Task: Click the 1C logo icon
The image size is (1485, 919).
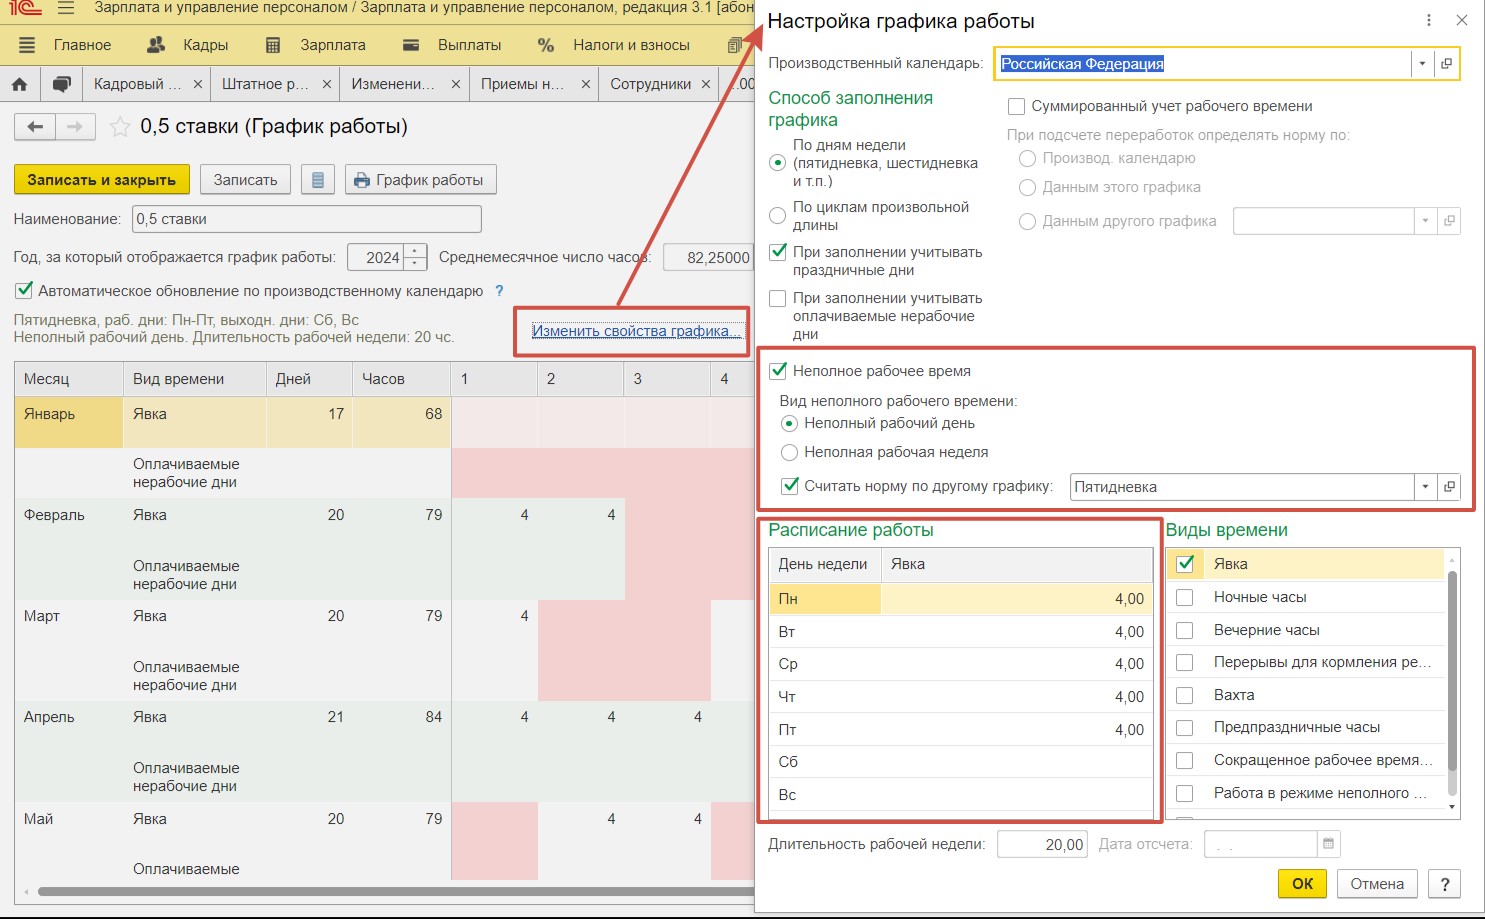Action: tap(23, 9)
